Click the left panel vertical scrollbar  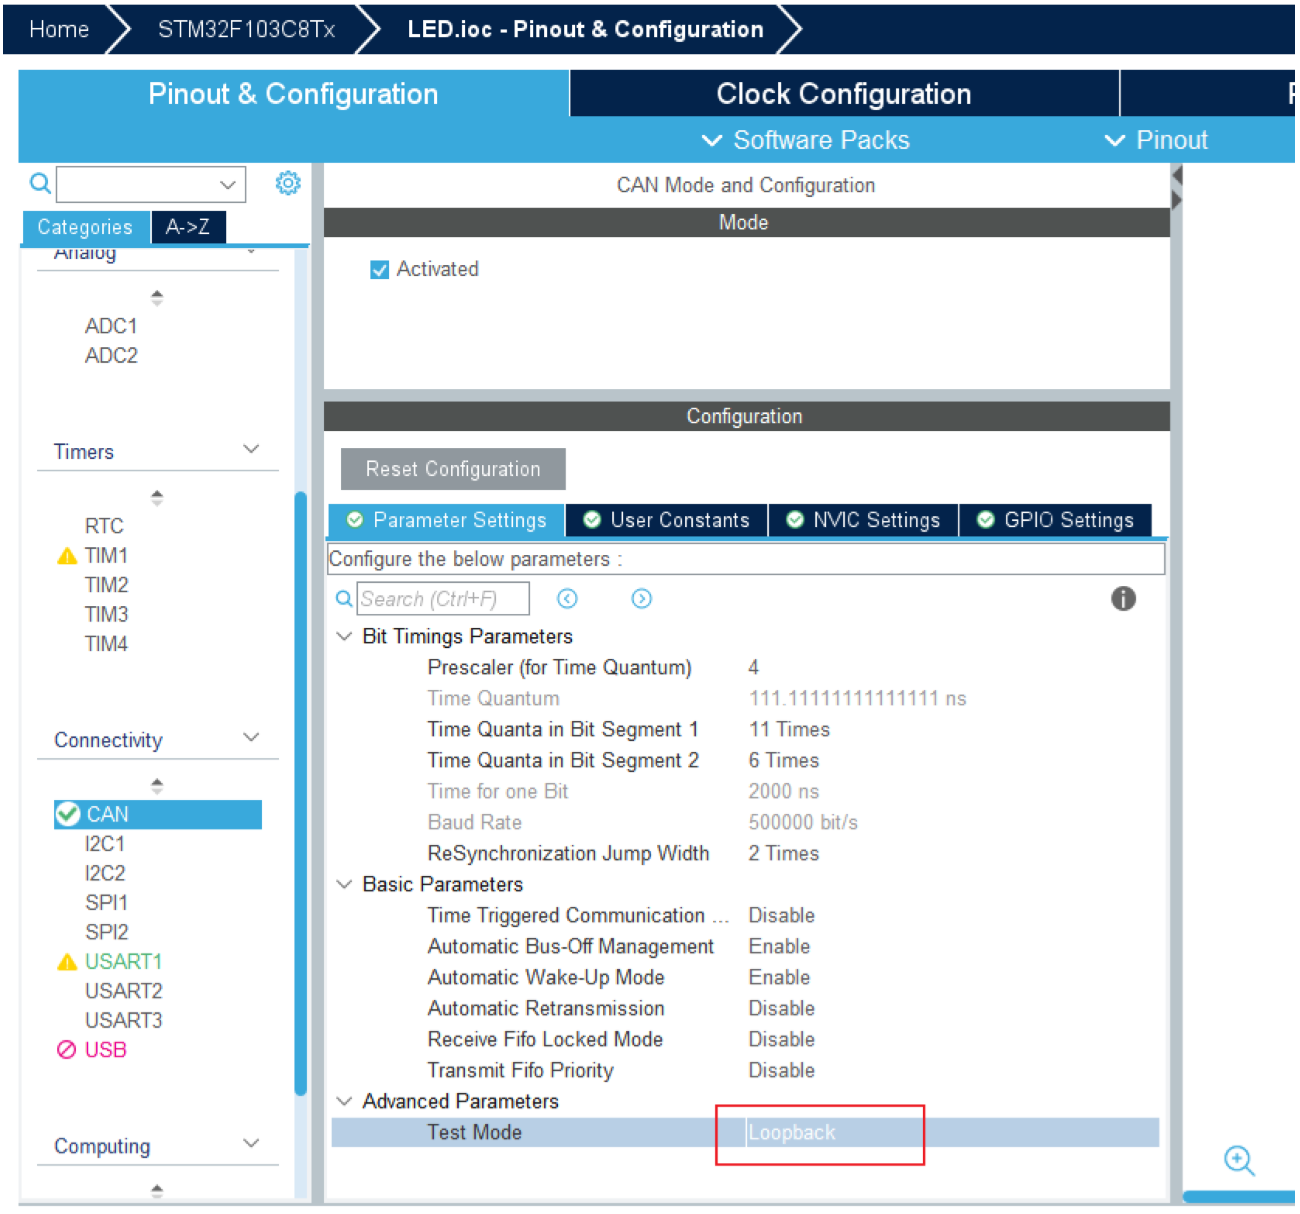pos(301,795)
